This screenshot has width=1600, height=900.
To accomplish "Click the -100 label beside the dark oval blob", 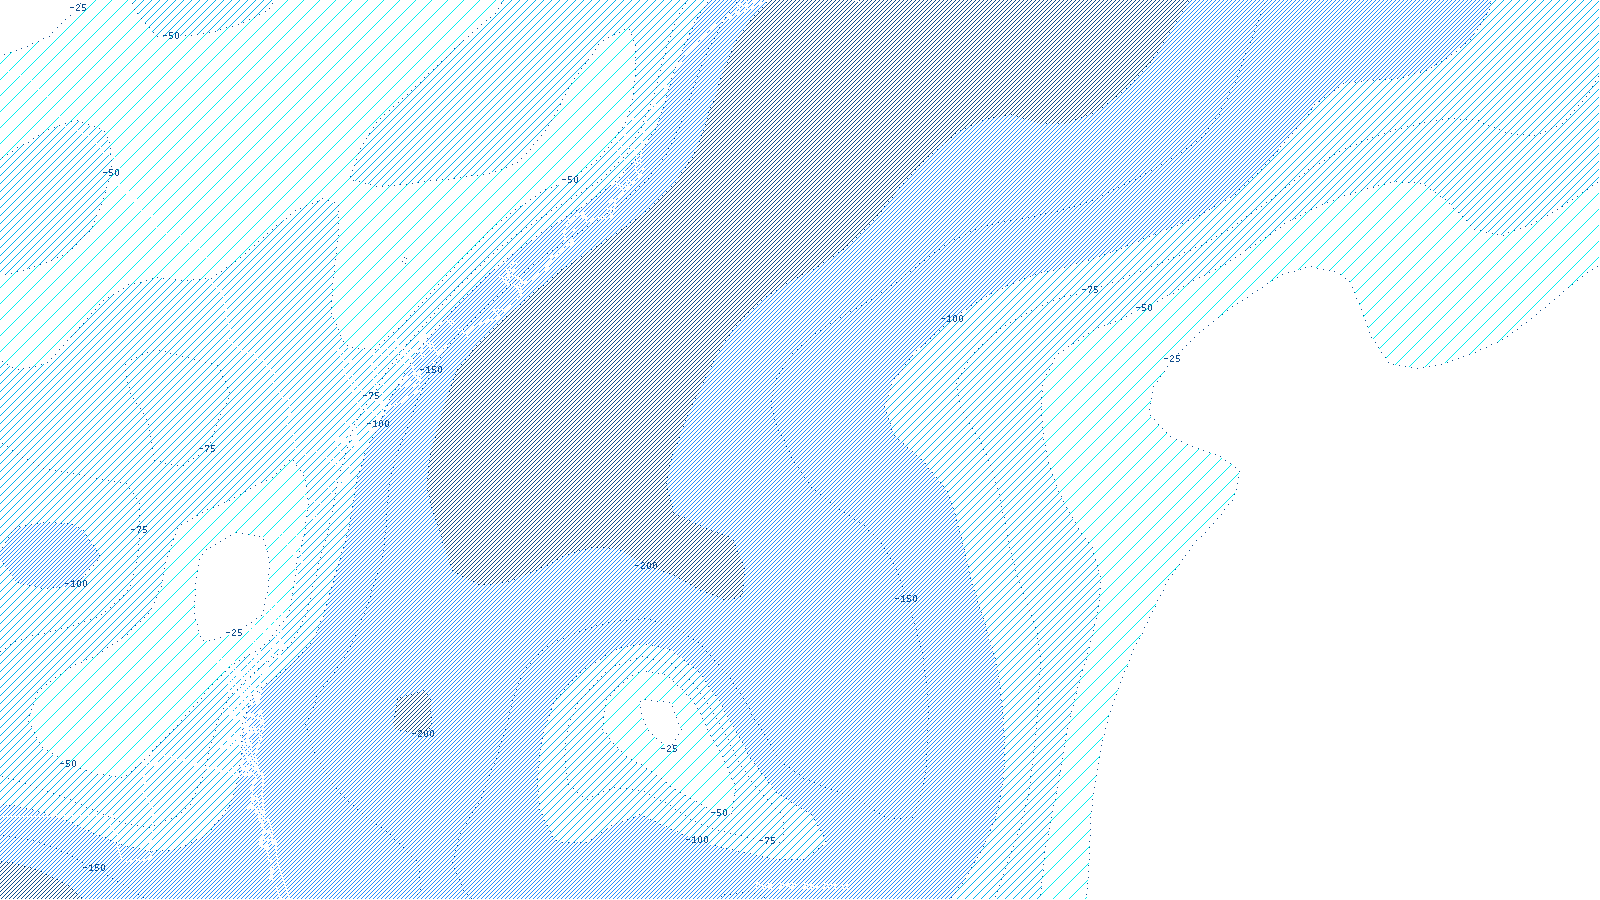I will tap(75, 584).
